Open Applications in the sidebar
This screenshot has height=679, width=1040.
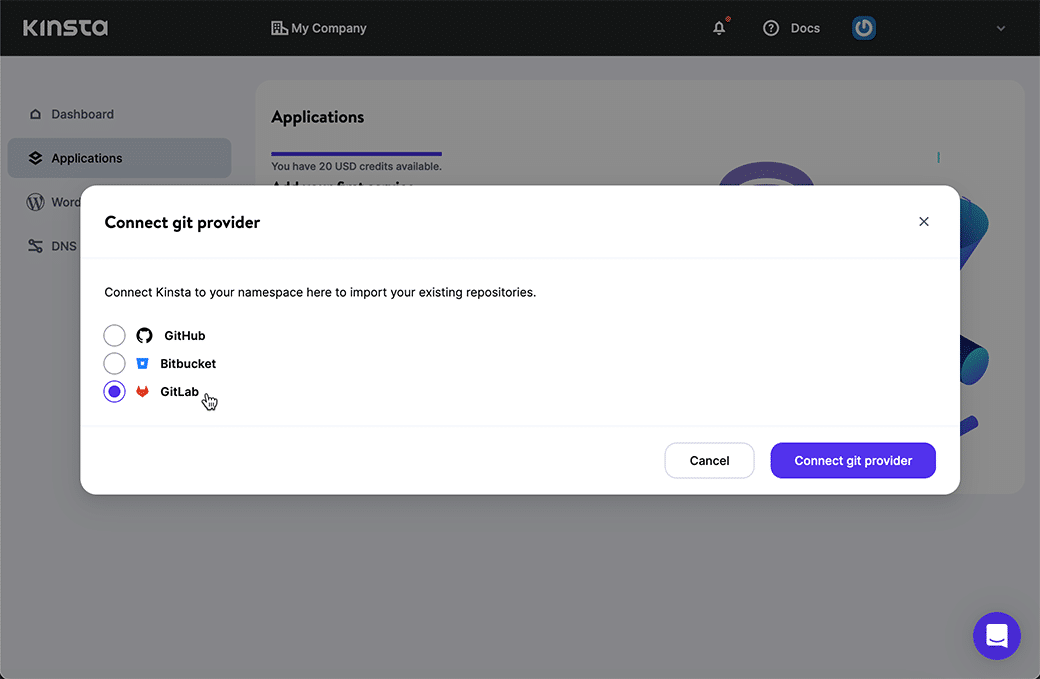point(86,158)
